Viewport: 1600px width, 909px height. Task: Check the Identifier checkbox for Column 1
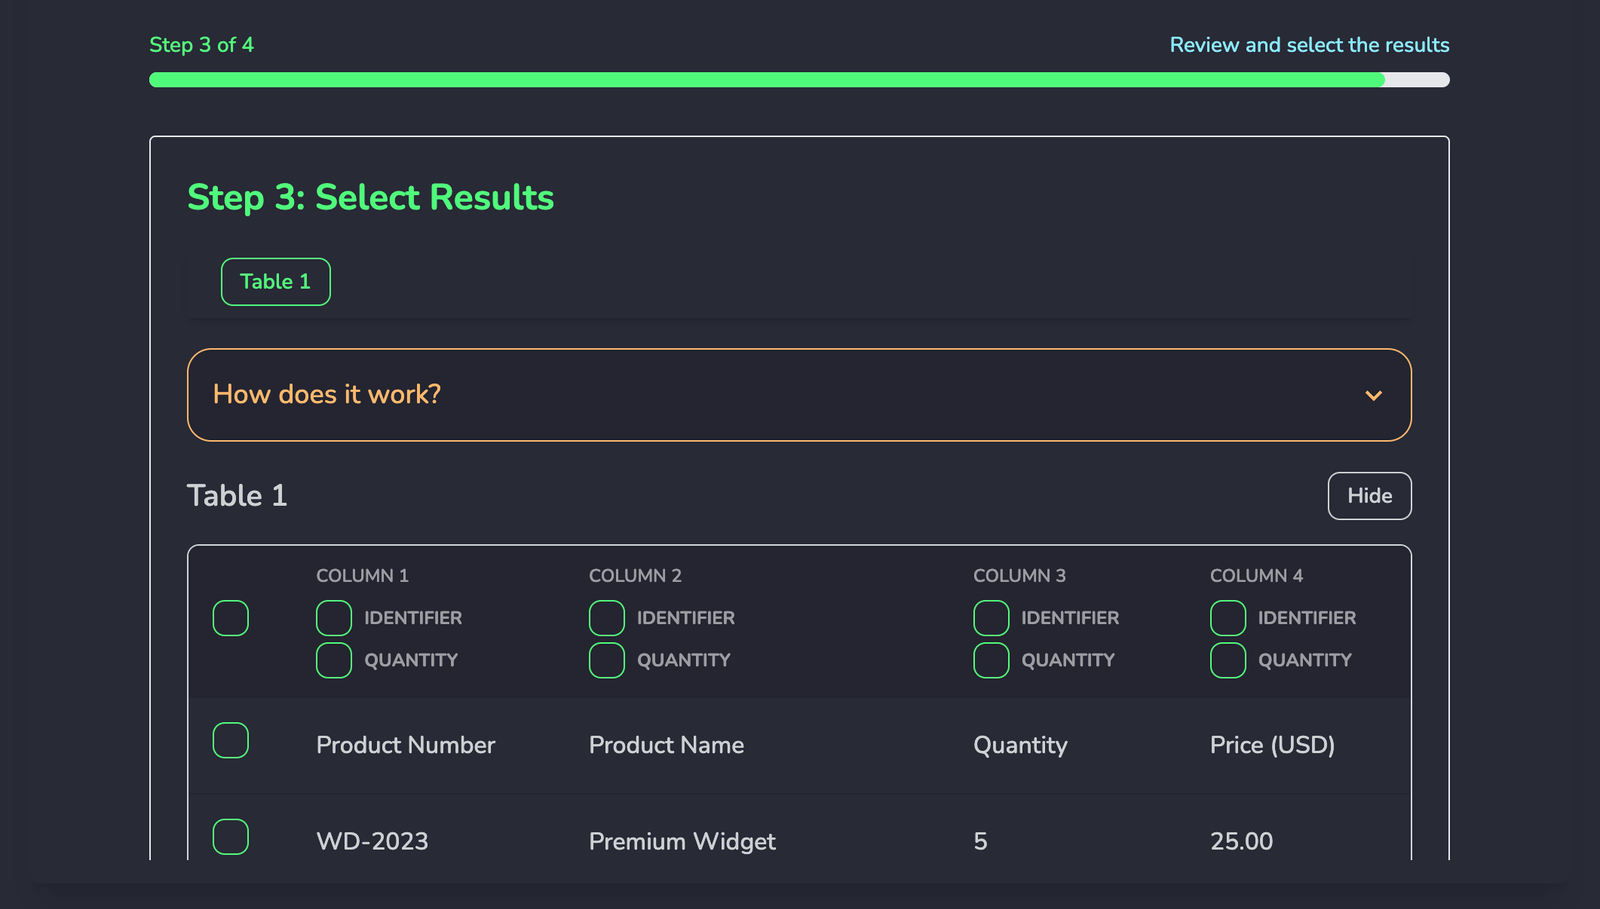[333, 618]
